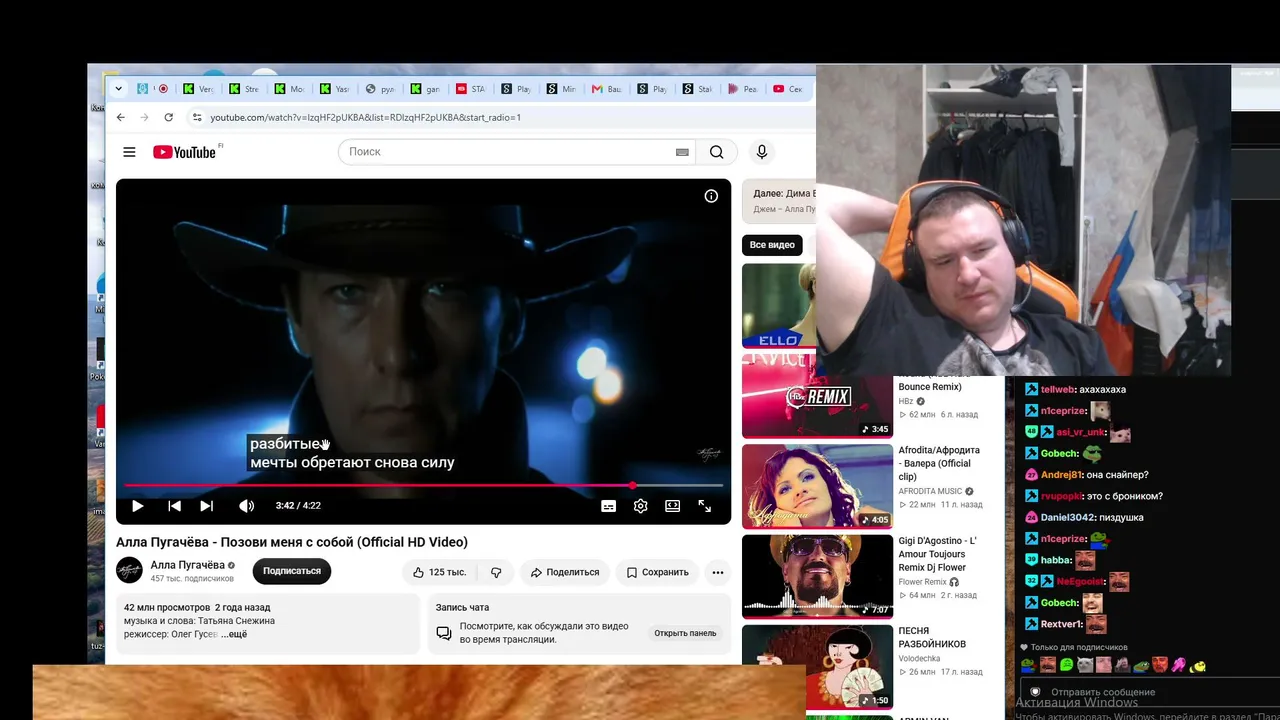1280x720 pixels.
Task: Click chat username Rextver1
Action: coord(1061,625)
